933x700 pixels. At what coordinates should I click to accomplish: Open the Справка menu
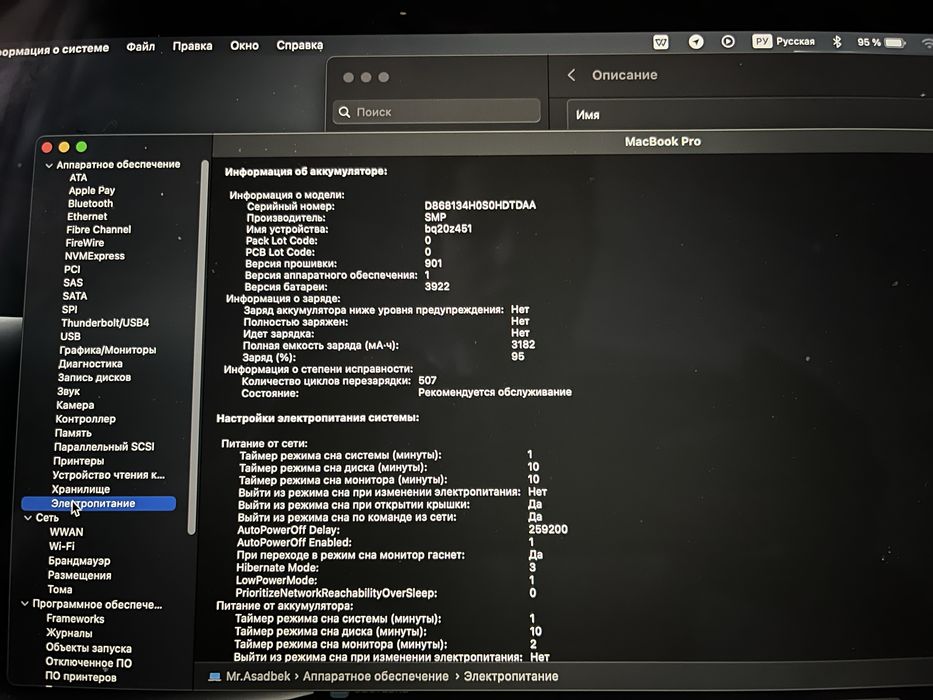(299, 45)
